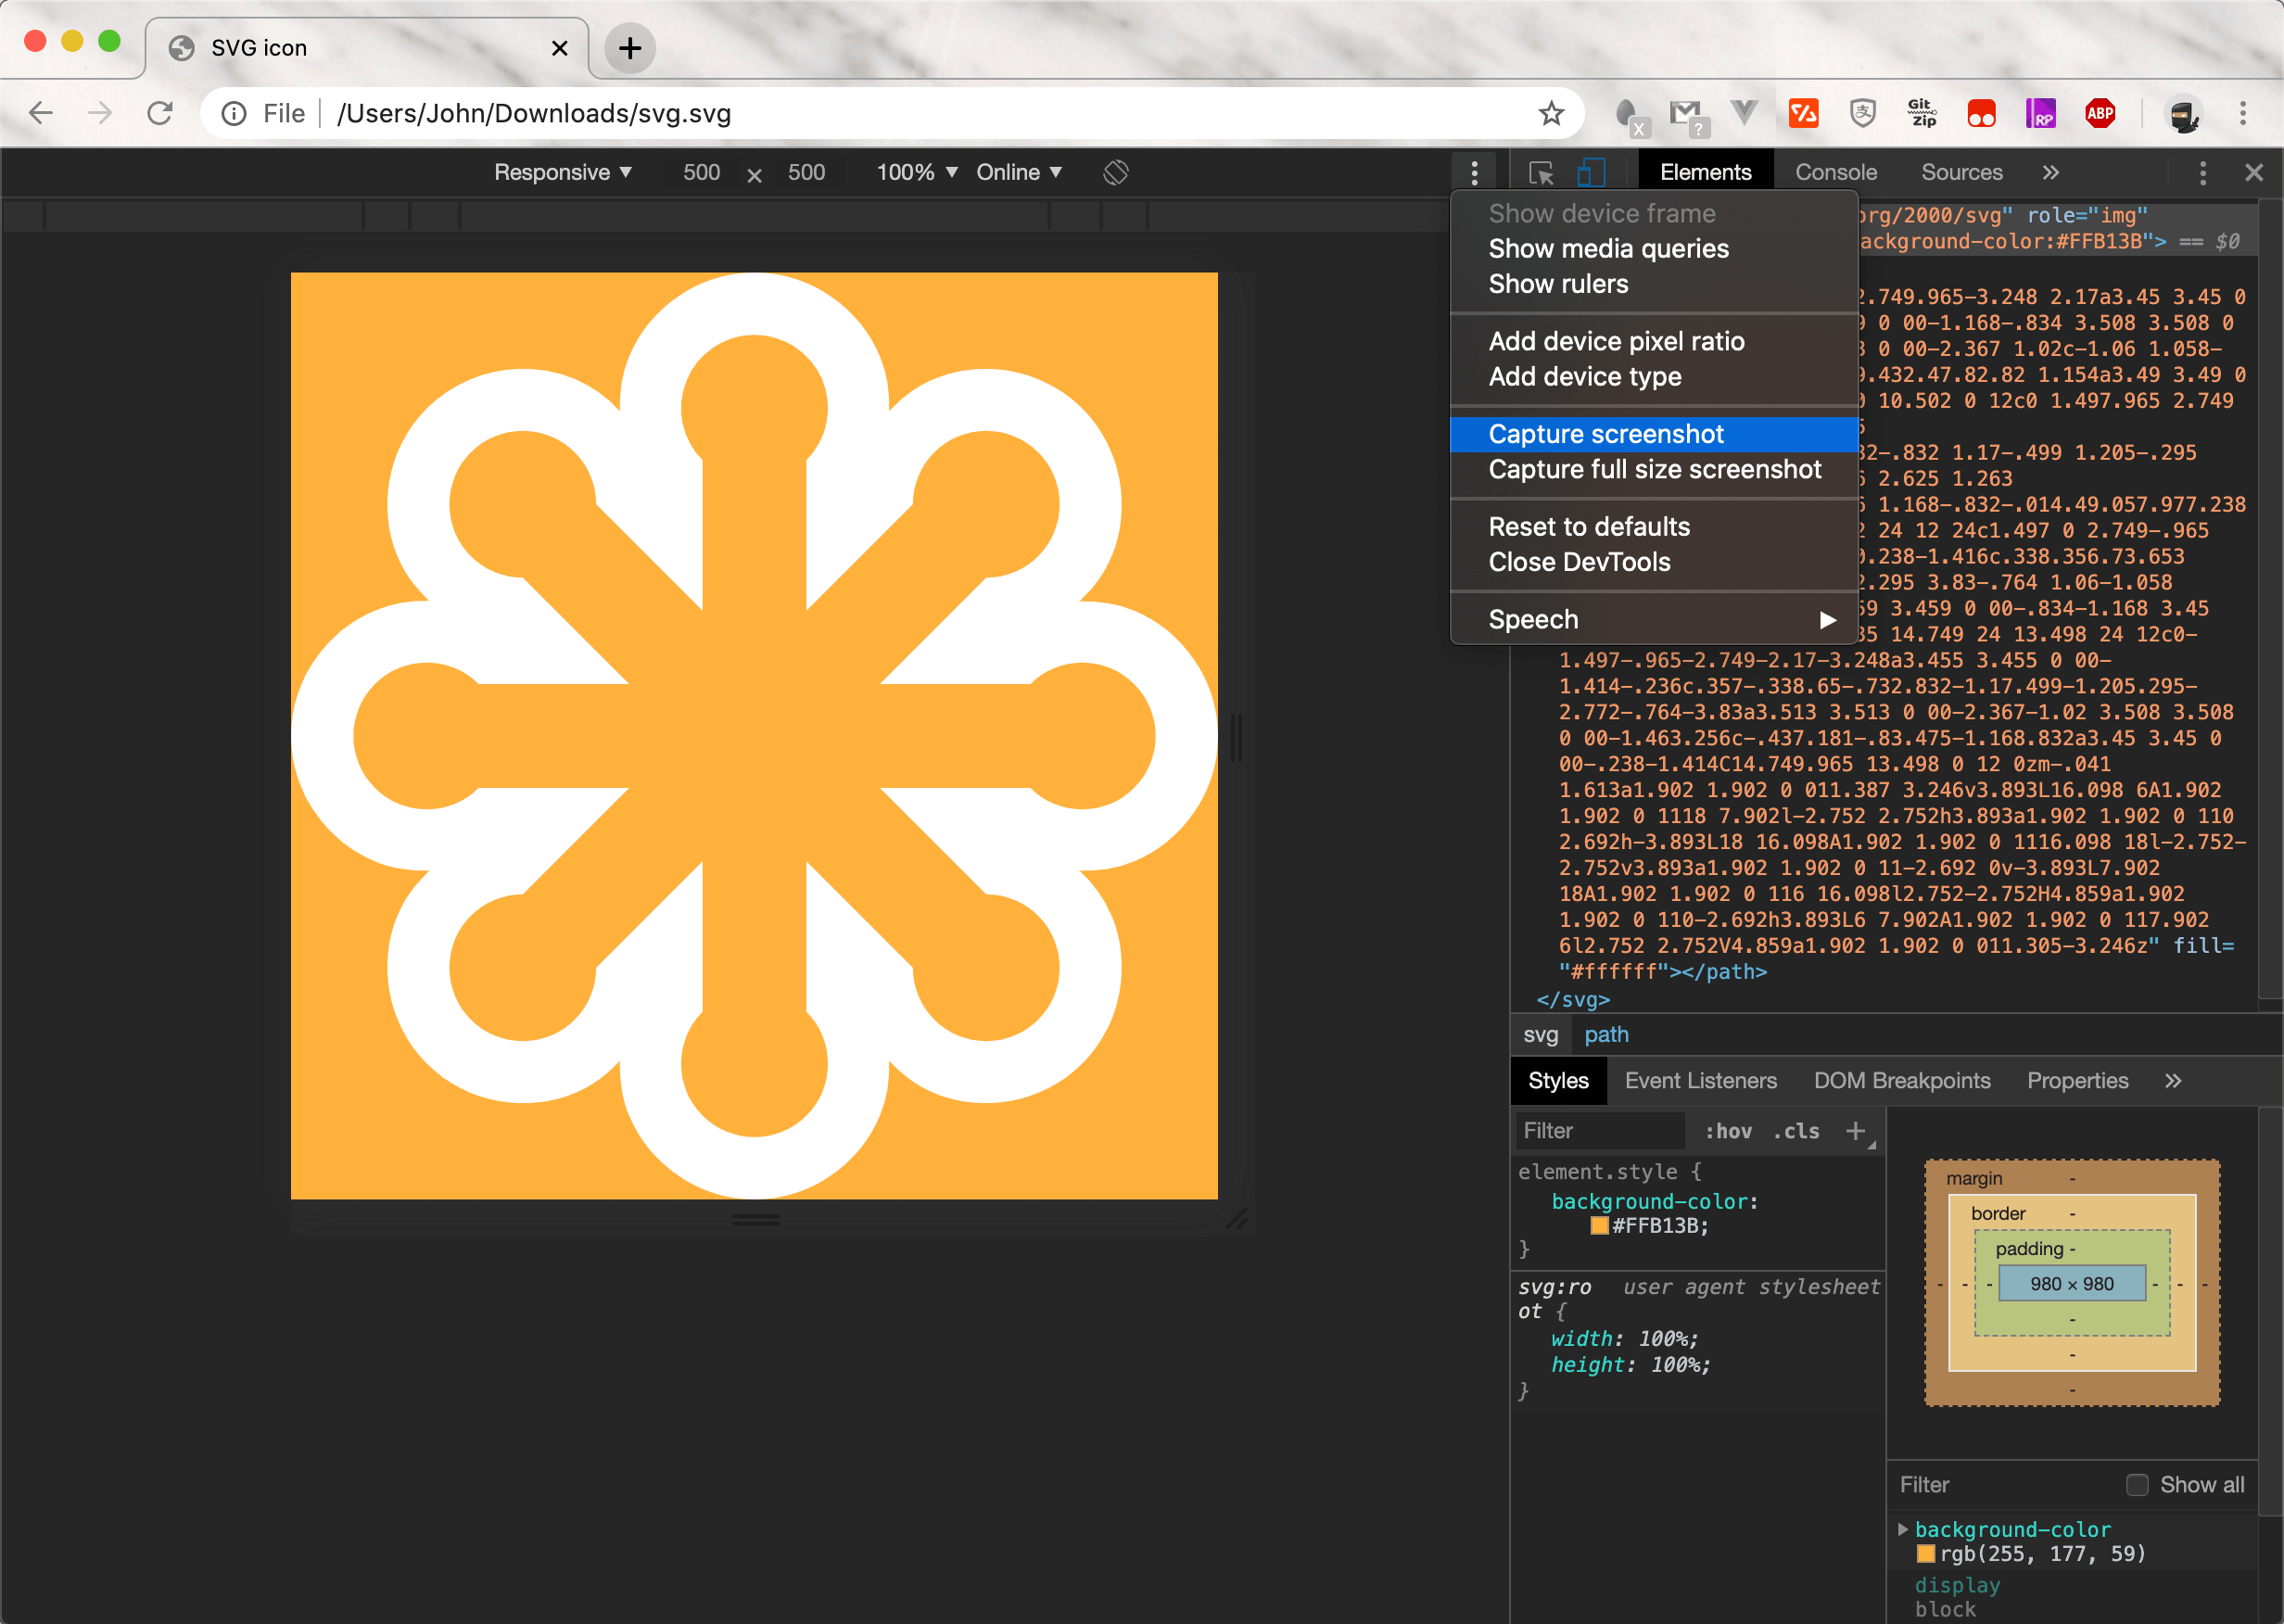
Task: Open the AdBlock Plus extension
Action: pyautogui.click(x=2099, y=113)
